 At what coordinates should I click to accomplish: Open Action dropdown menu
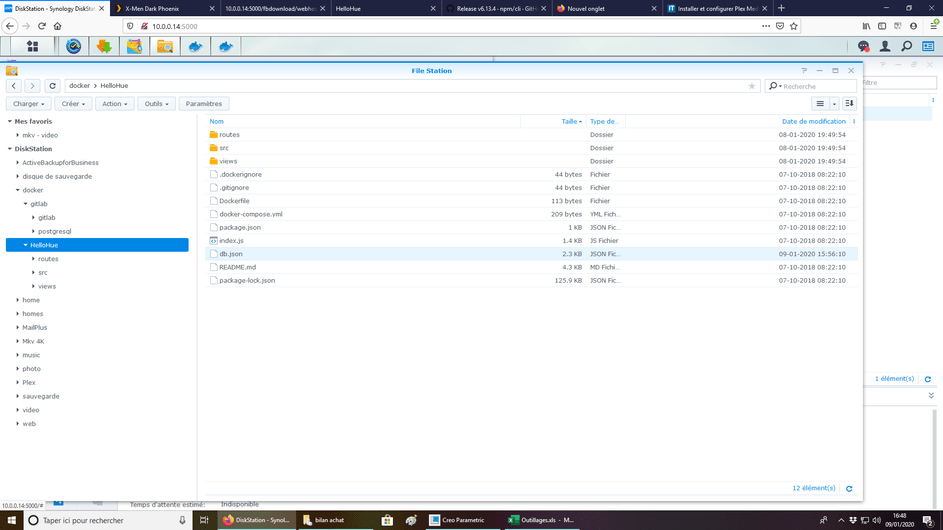(x=114, y=103)
